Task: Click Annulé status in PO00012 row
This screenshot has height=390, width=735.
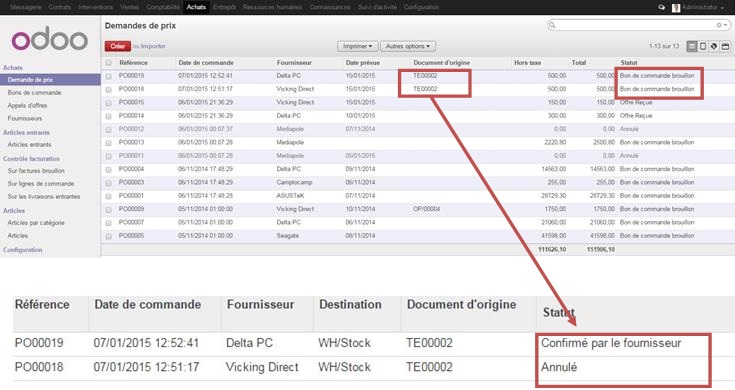Action: click(629, 129)
